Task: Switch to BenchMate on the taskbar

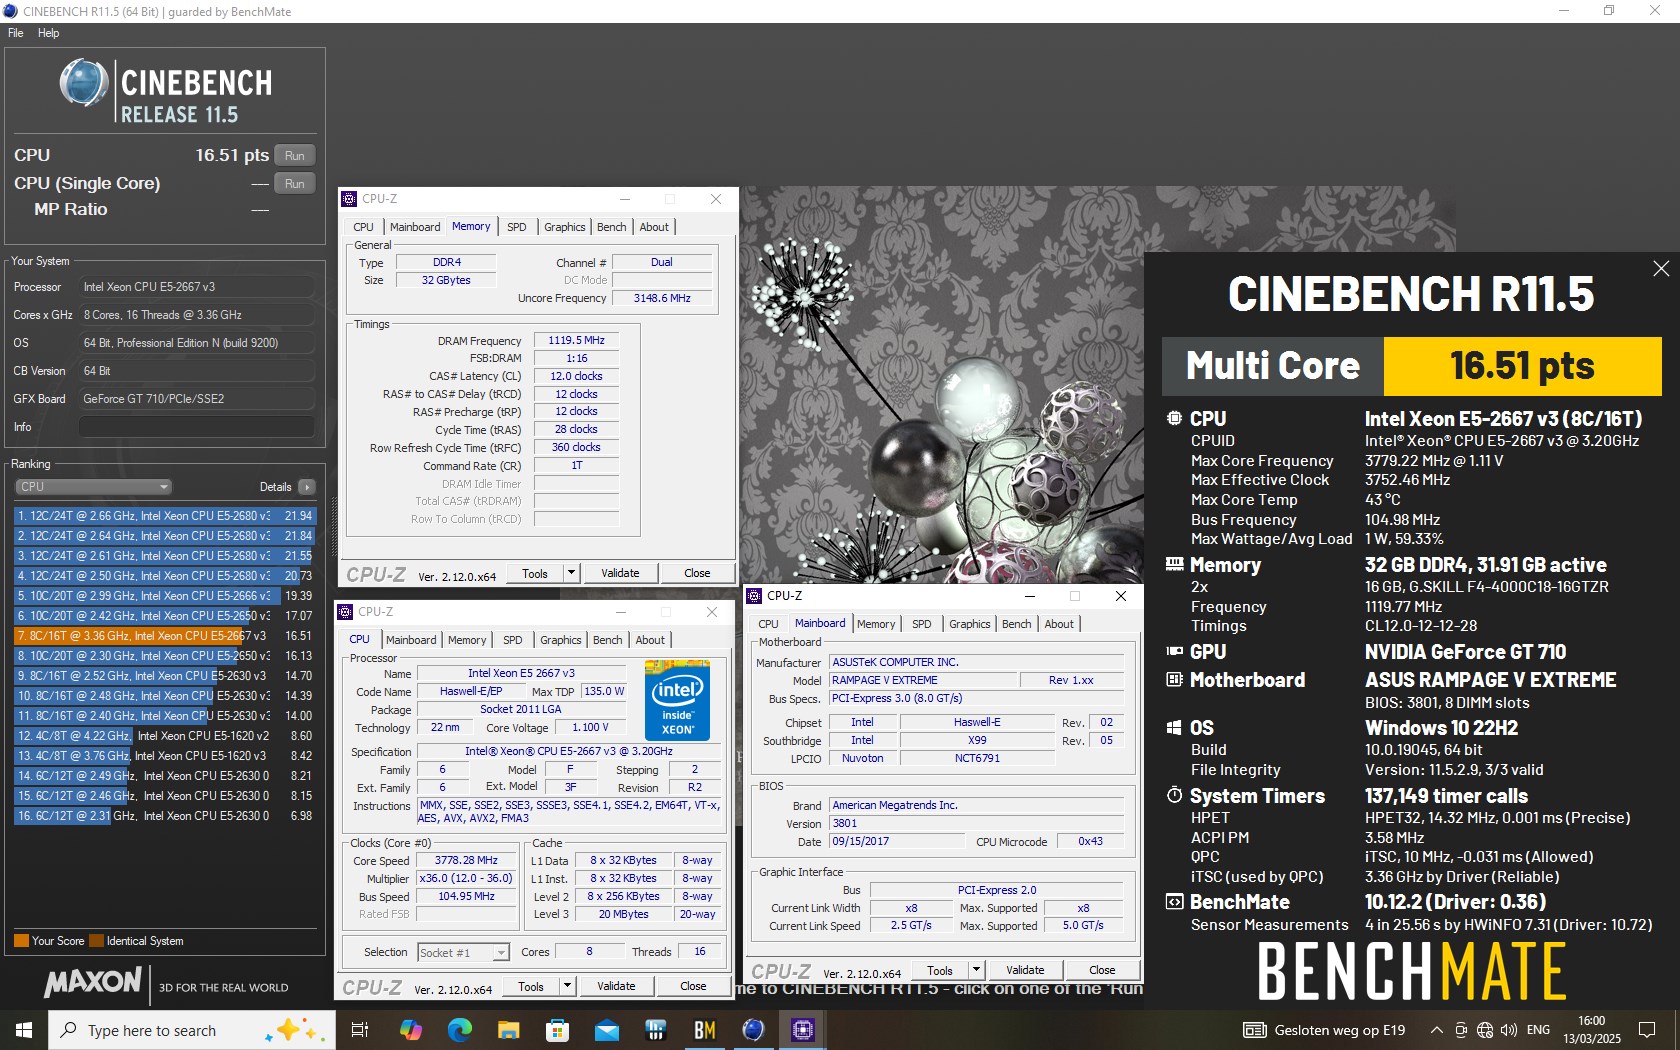Action: (704, 1029)
